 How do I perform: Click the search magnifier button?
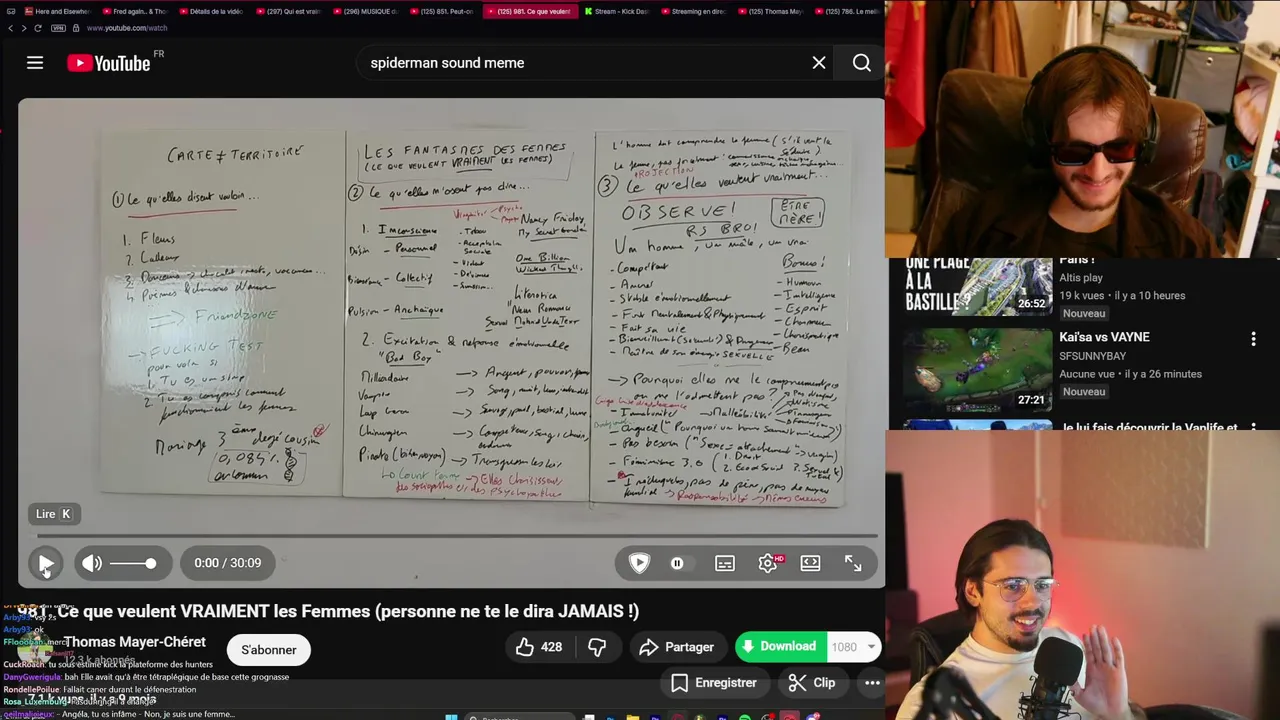pyautogui.click(x=861, y=63)
